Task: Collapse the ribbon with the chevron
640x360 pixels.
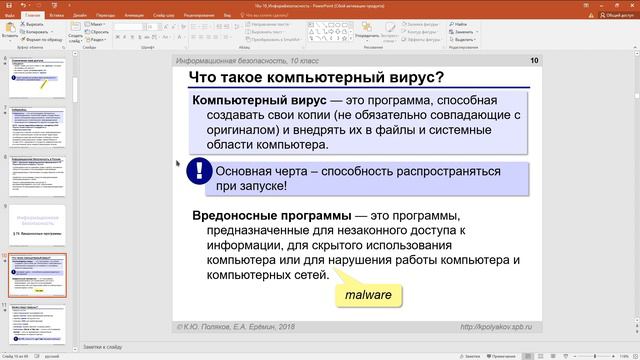Action: click(635, 47)
